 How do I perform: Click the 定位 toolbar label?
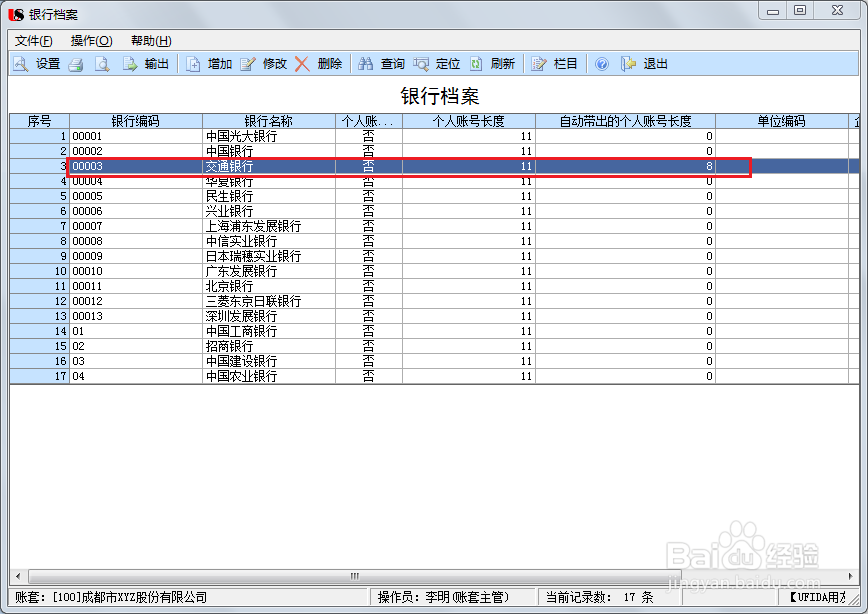coord(448,64)
